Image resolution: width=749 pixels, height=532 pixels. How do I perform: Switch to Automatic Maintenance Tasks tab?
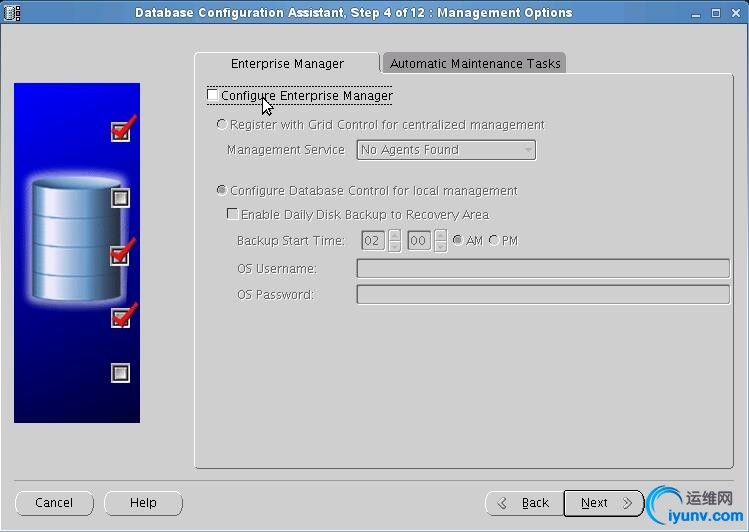pyautogui.click(x=475, y=63)
